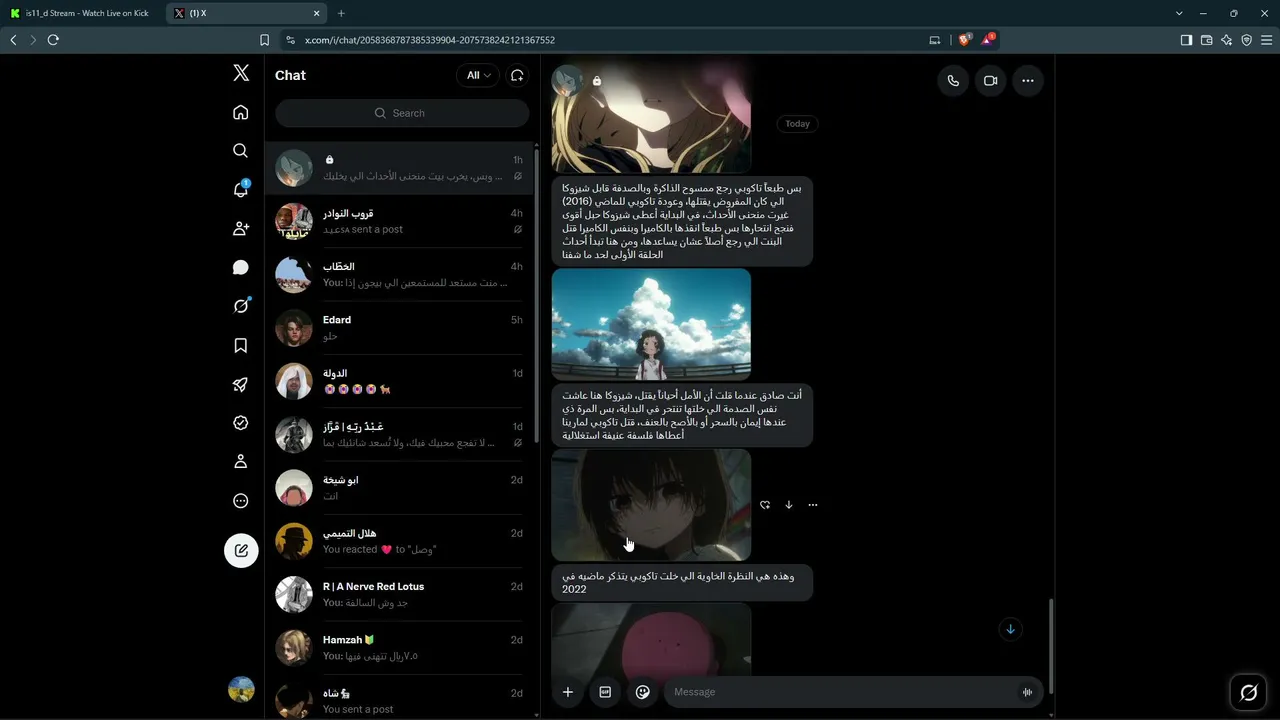
Task: Open the Follow people icon in sidebar
Action: (241, 228)
